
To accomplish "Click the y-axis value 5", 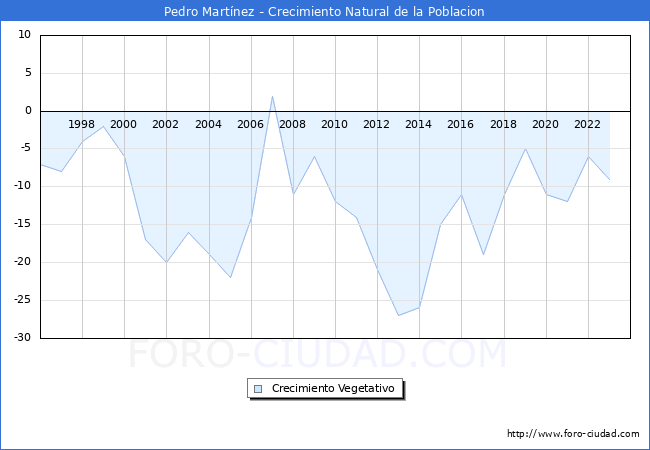I will pos(28,73).
